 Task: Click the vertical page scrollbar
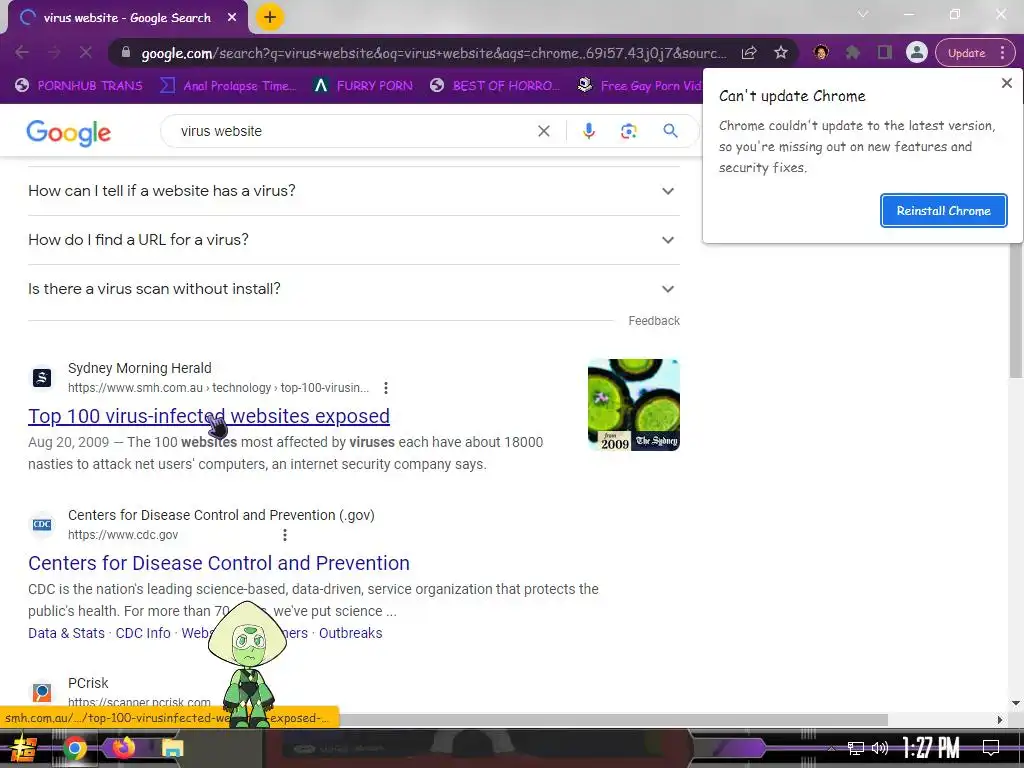[1016, 268]
